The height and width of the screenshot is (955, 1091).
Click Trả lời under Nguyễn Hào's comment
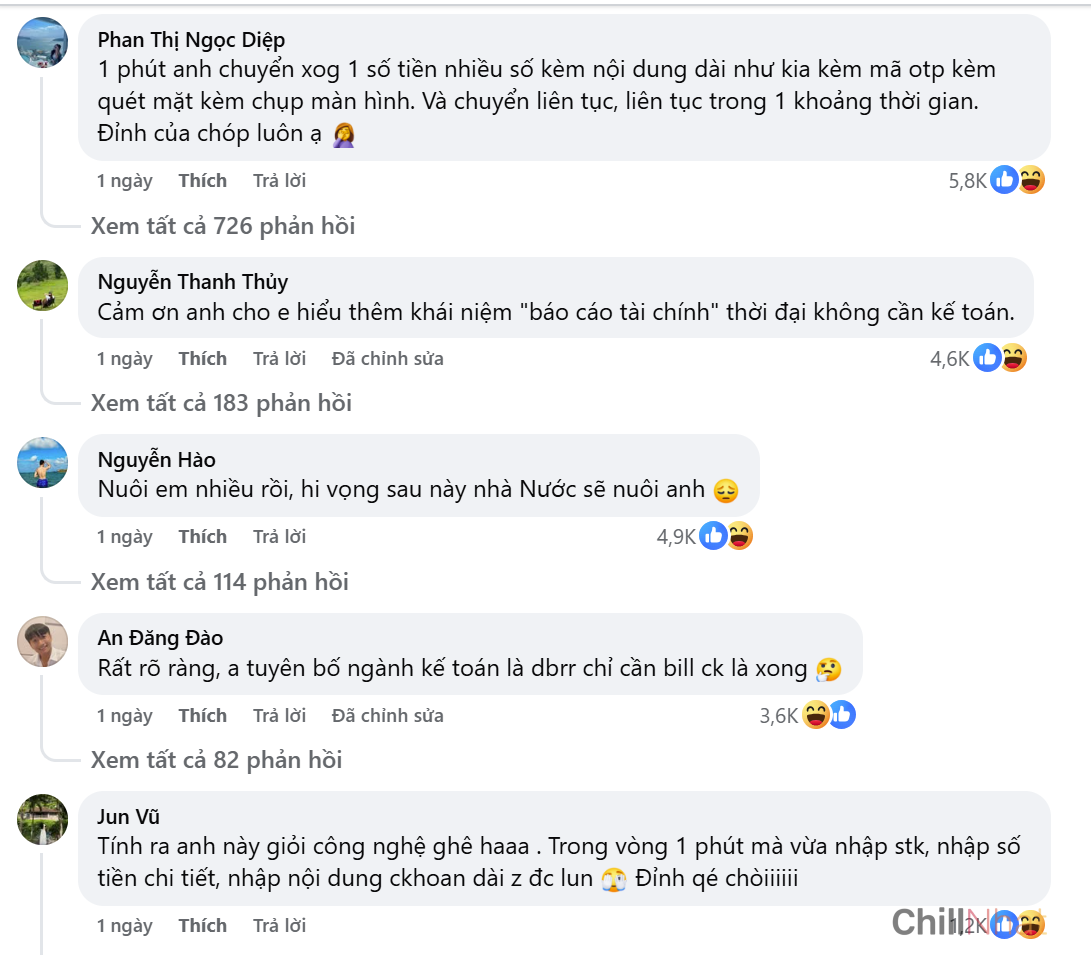coord(278,536)
